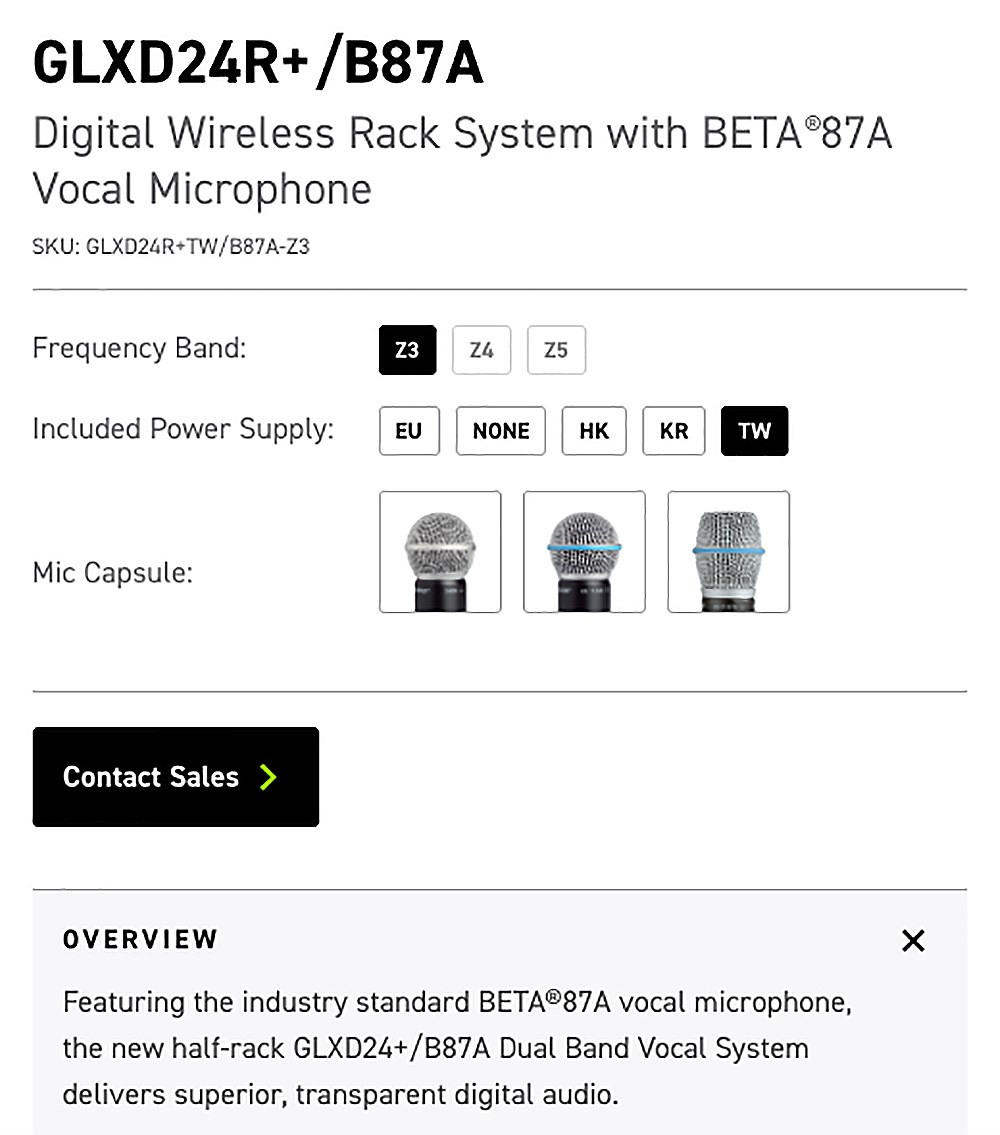The image size is (1000, 1135).
Task: Click the Included Power Supply label
Action: [183, 429]
